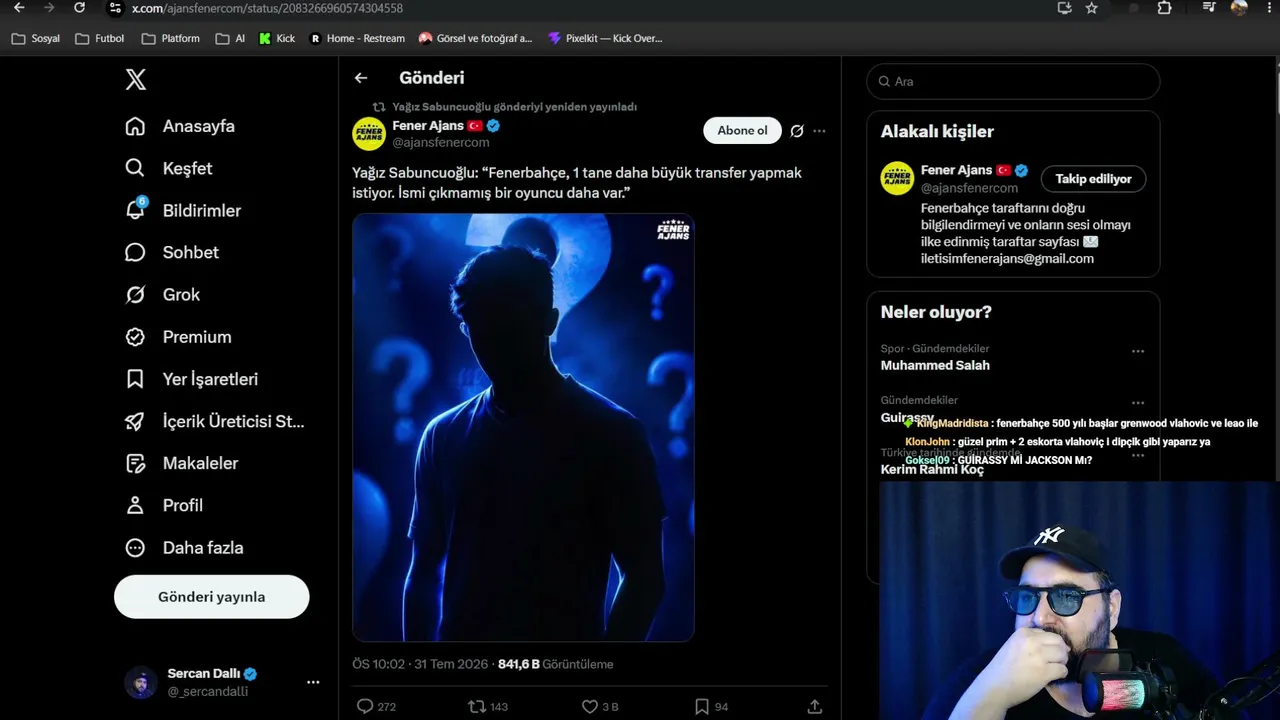The height and width of the screenshot is (720, 1280).
Task: Click the Abone ol subscribe button
Action: point(742,130)
